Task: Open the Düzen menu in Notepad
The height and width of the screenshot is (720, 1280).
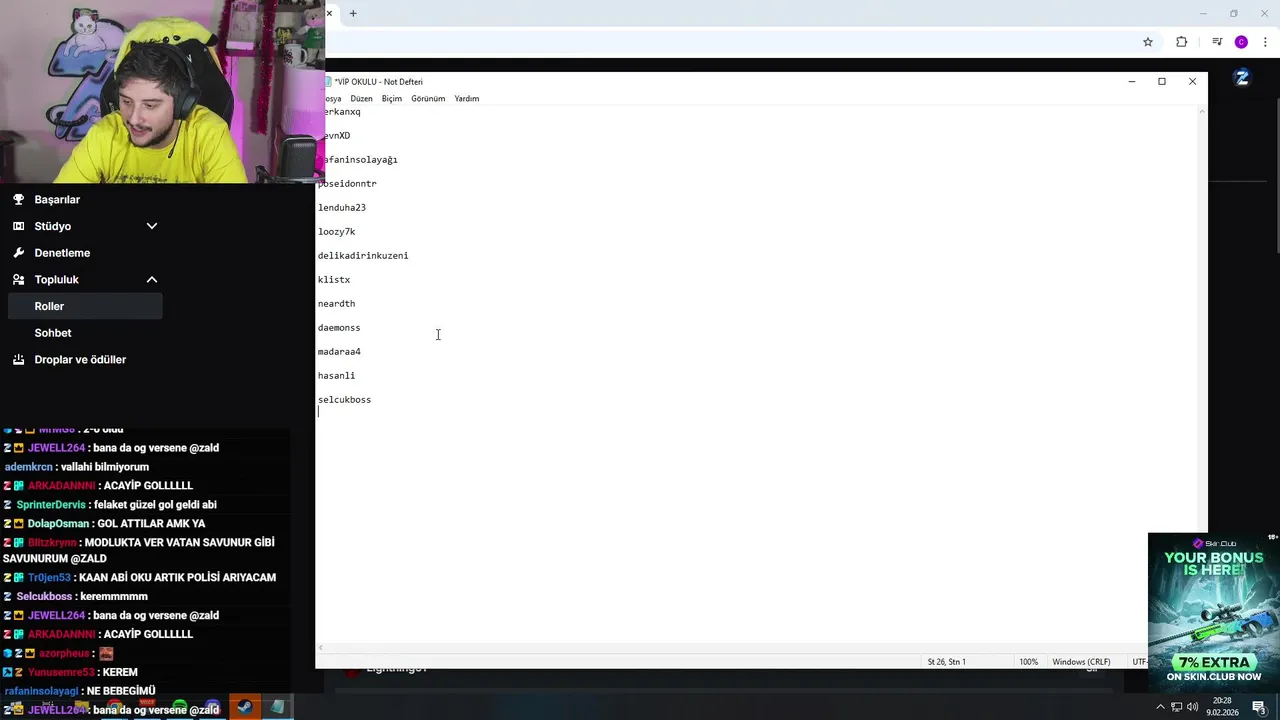Action: (361, 99)
